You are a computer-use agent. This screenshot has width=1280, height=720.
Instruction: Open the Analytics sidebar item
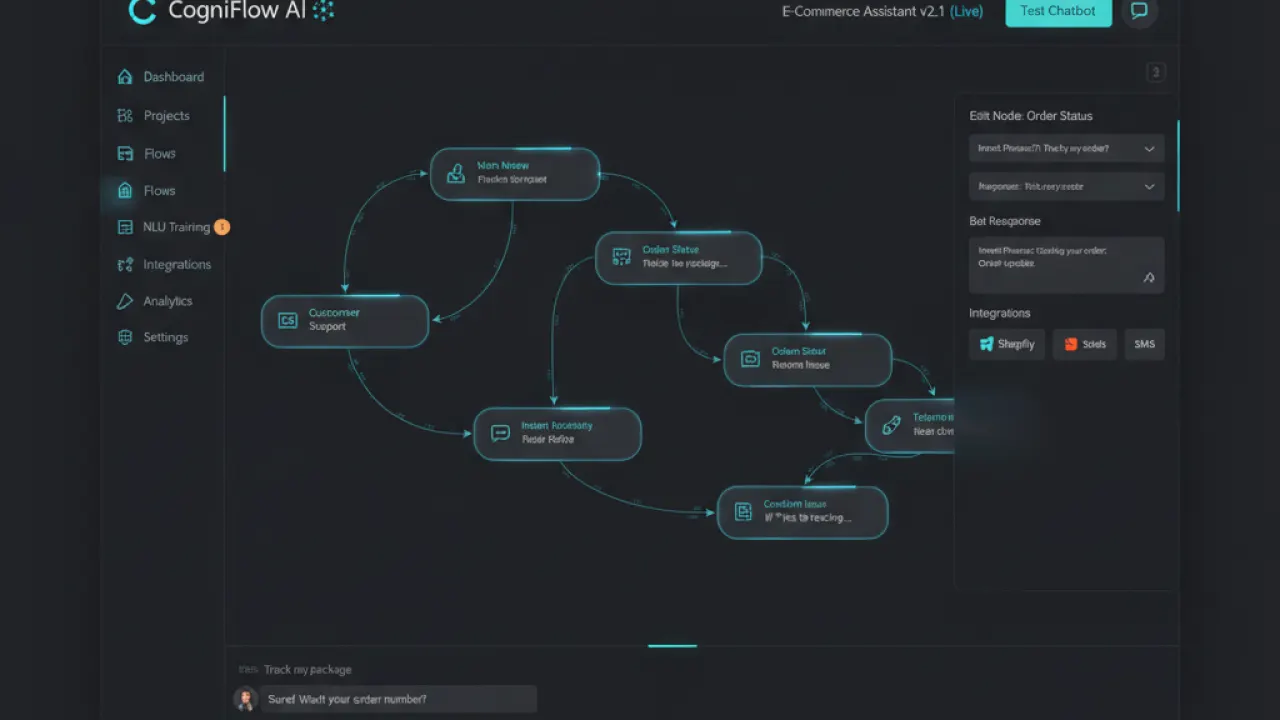(154, 301)
